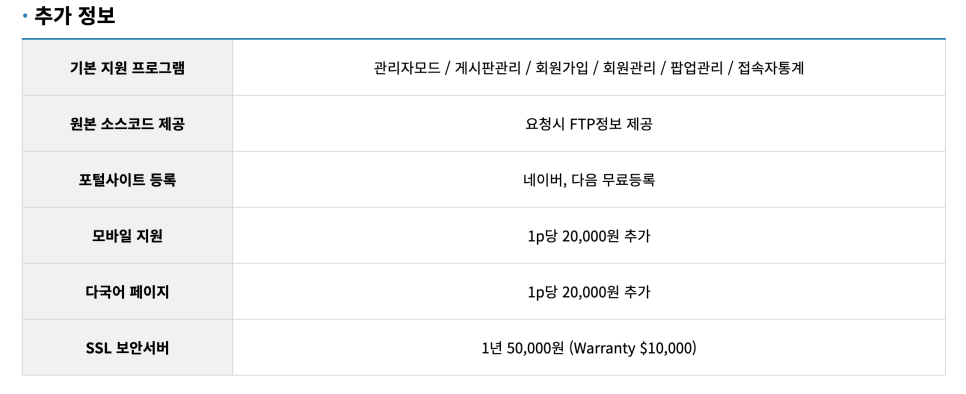Select the SSL 보안서버 row header
The width and height of the screenshot is (966, 394).
pos(128,348)
